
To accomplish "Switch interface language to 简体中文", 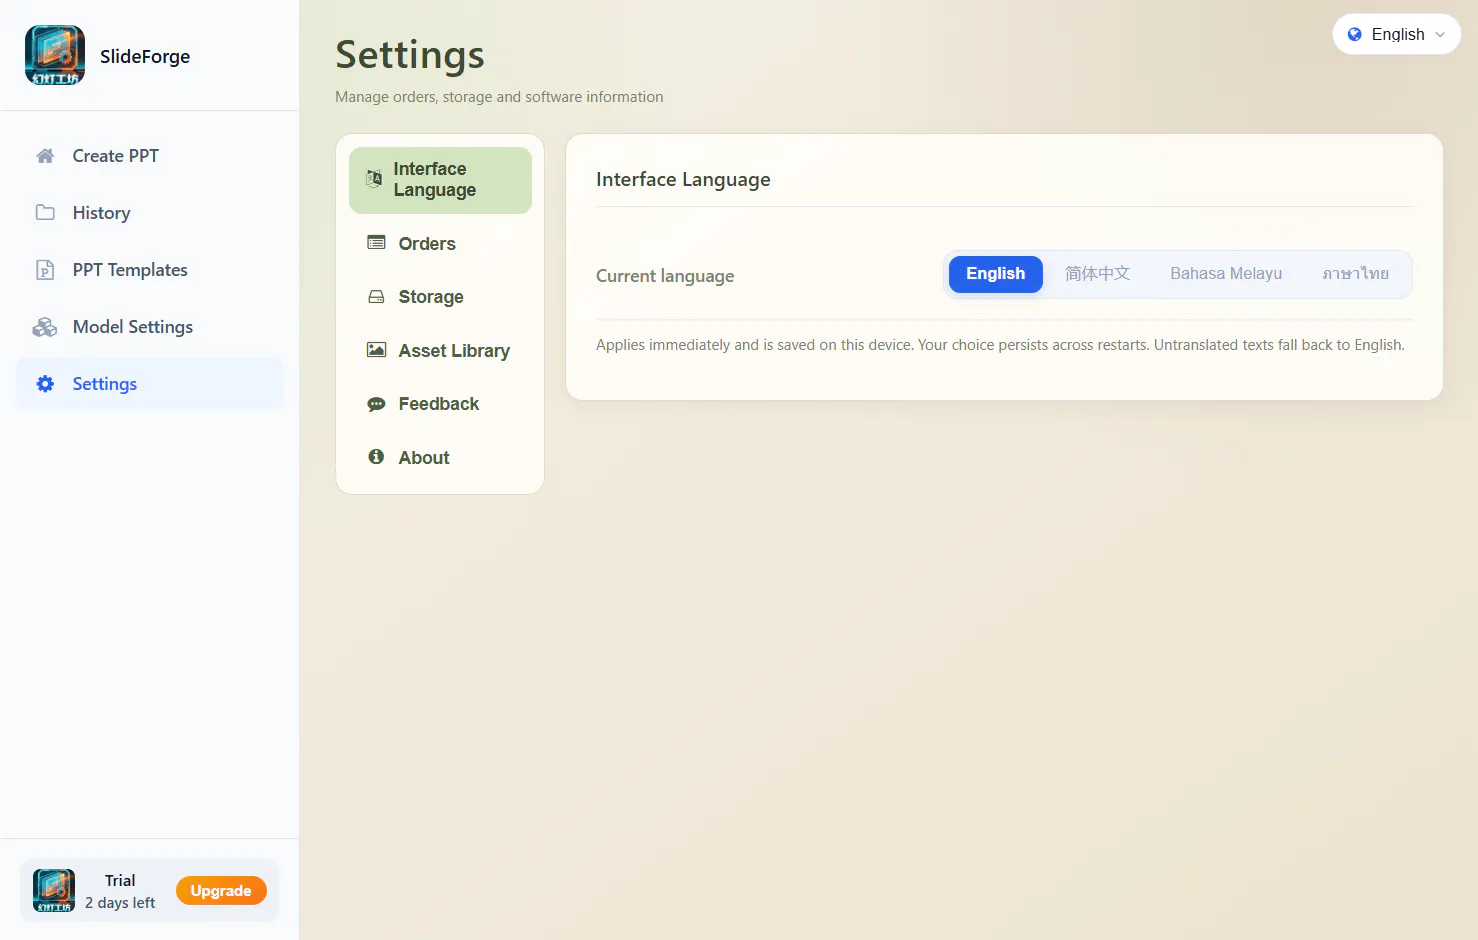I will pos(1097,274).
